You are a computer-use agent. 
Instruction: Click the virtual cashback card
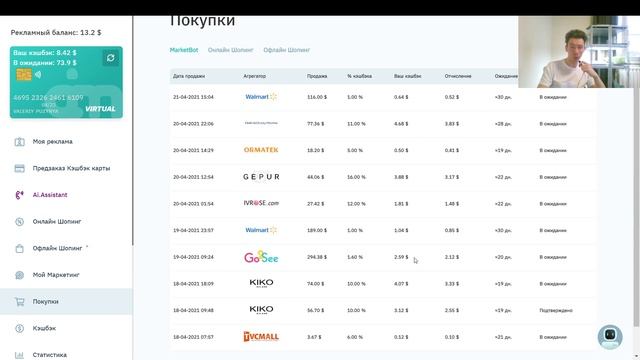coord(66,82)
